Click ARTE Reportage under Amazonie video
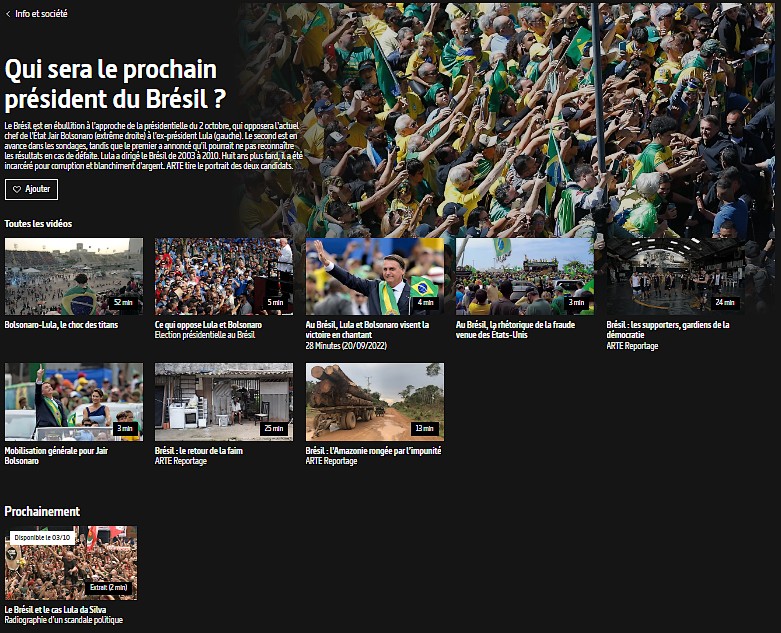Image resolution: width=781 pixels, height=633 pixels. tap(331, 461)
